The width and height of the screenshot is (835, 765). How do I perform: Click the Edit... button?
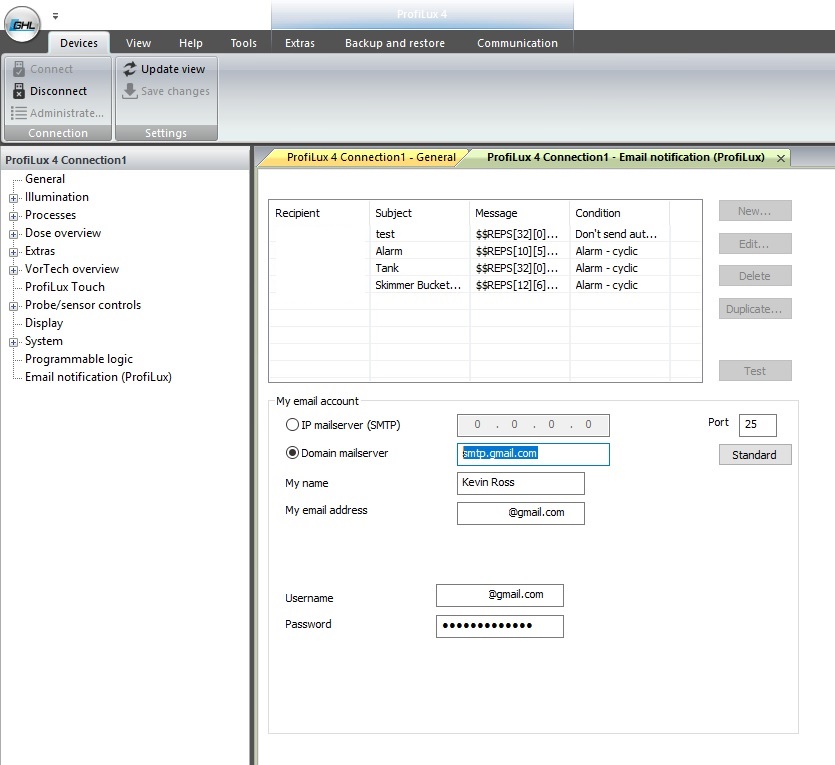pyautogui.click(x=755, y=244)
